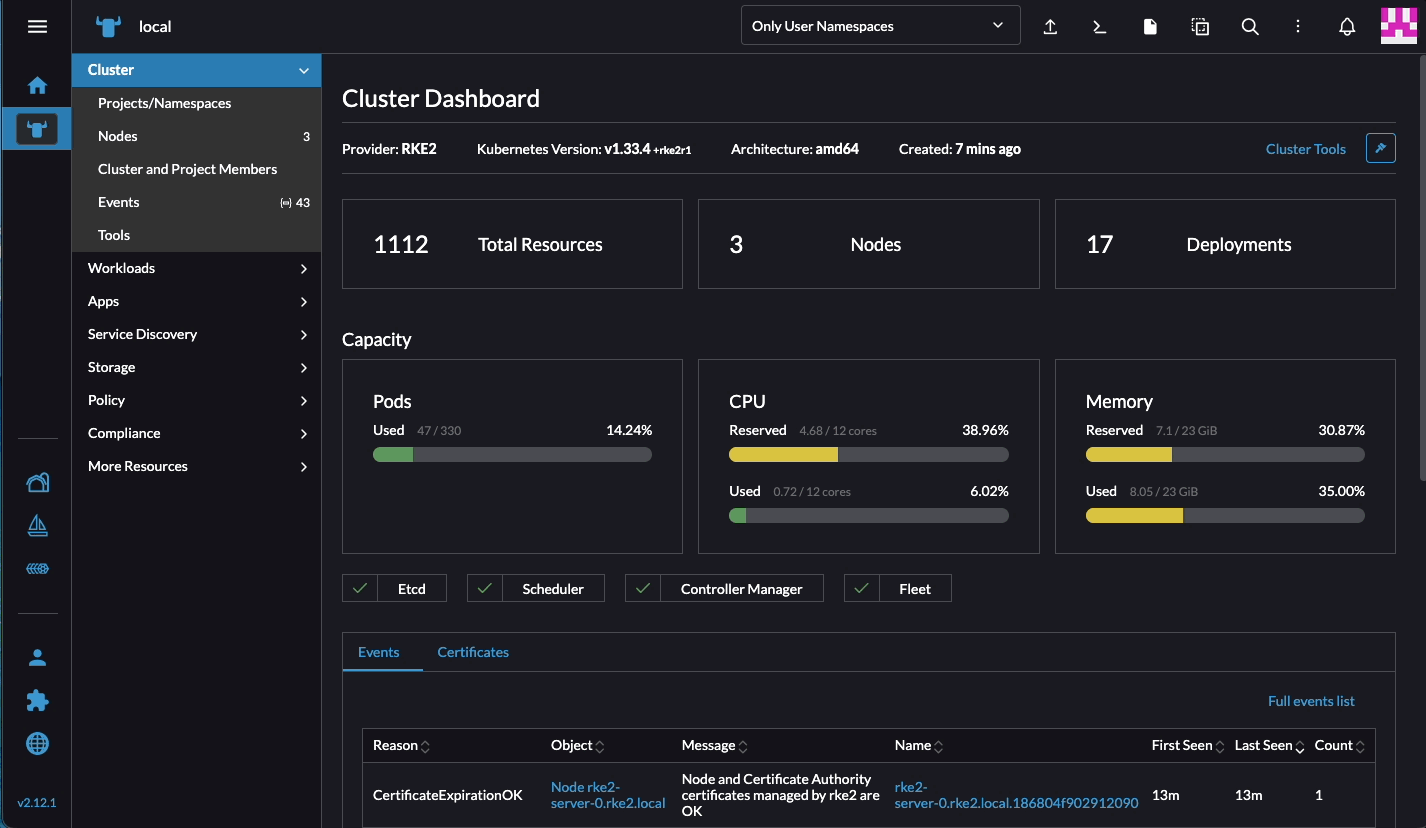Image resolution: width=1426 pixels, height=828 pixels.
Task: Download the KubeConfig file icon
Action: pyautogui.click(x=1150, y=27)
